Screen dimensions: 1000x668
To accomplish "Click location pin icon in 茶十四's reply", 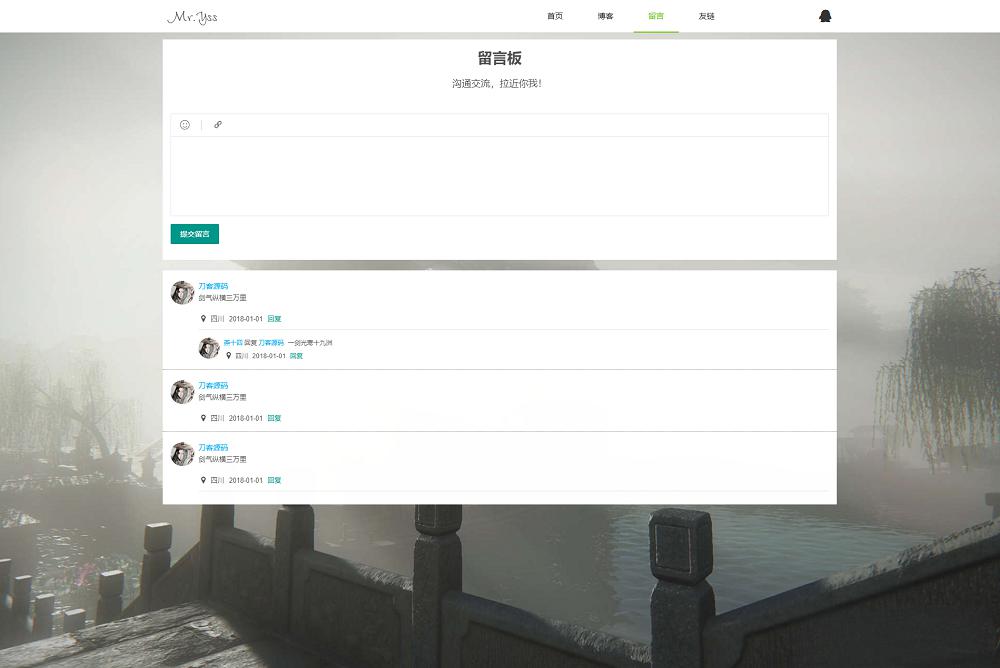I will click(x=228, y=355).
